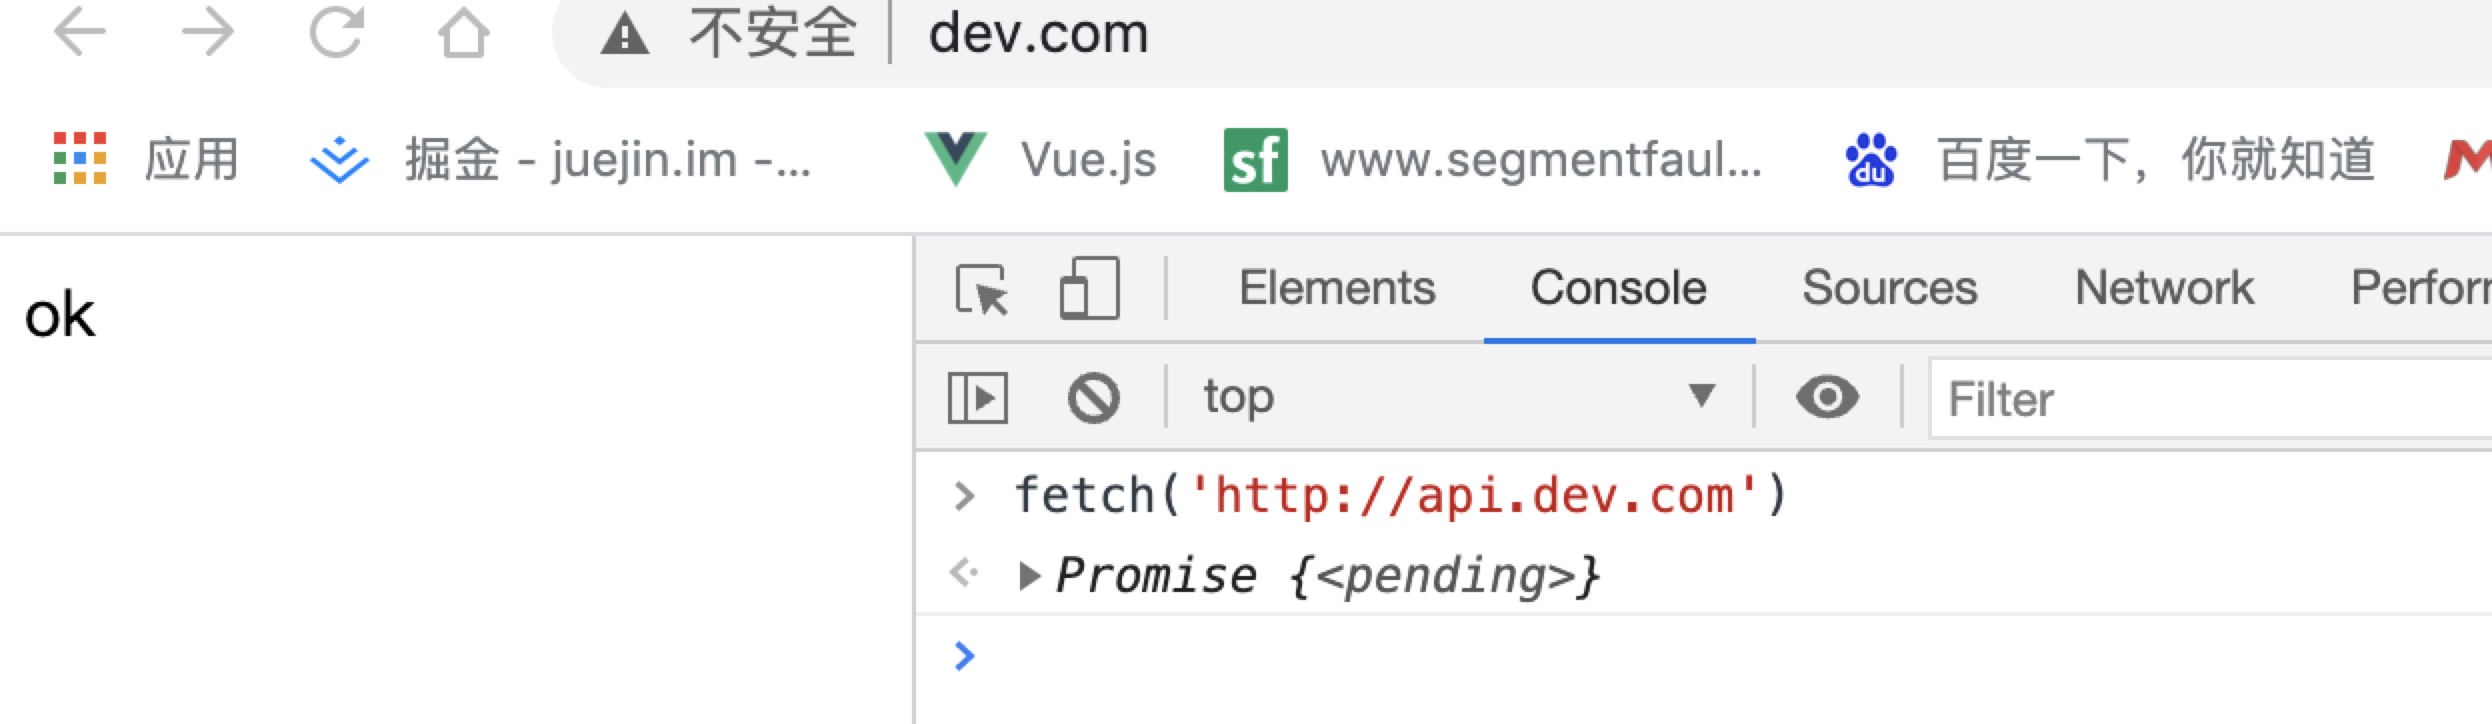Screen dimensions: 2492x724
Task: Open the Sources tab
Action: [x=1889, y=289]
